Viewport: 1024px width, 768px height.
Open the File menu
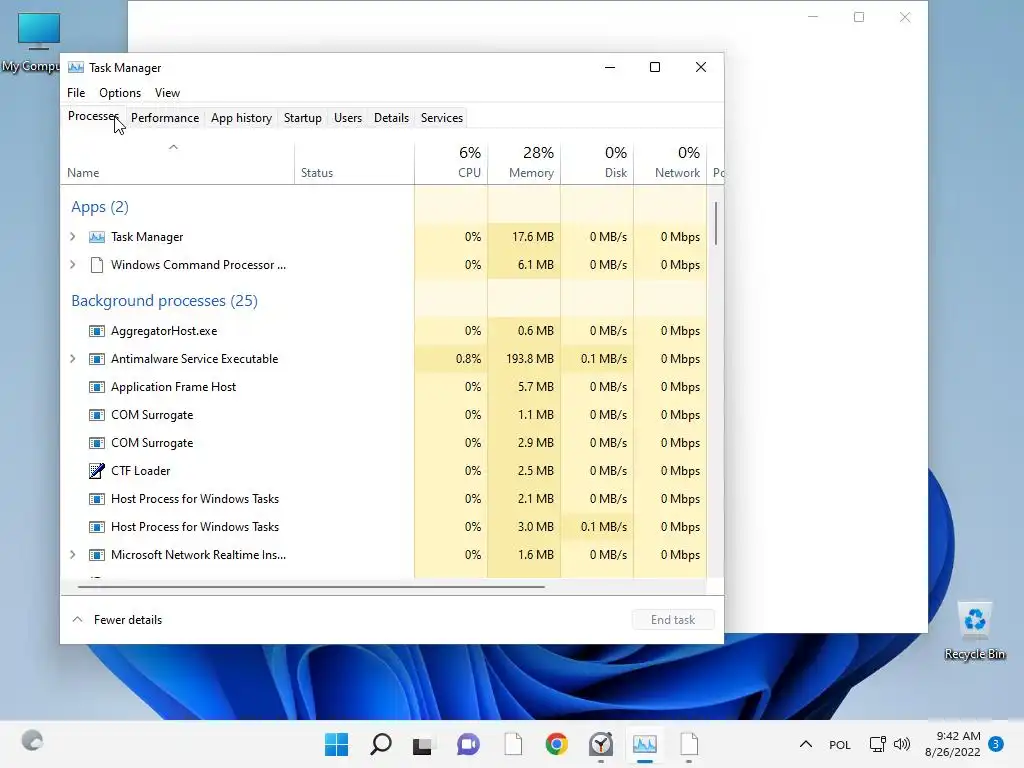(76, 93)
